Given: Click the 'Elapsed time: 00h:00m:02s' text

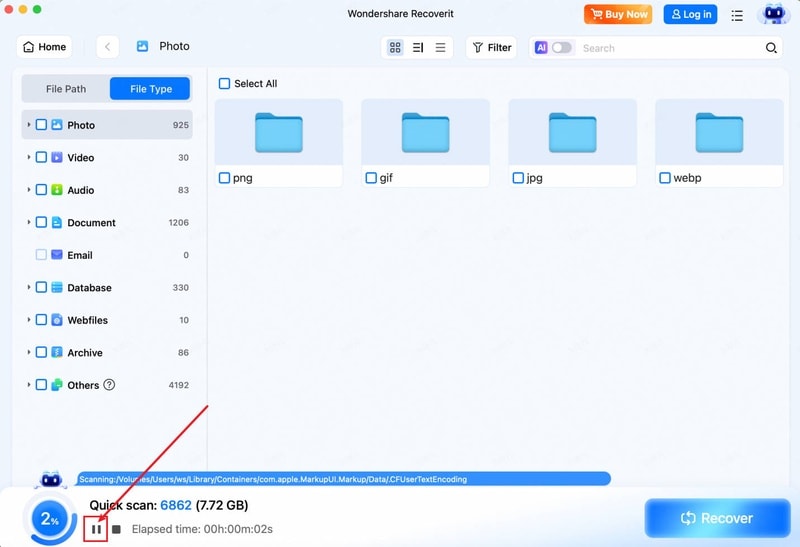Looking at the screenshot, I should [x=202, y=529].
